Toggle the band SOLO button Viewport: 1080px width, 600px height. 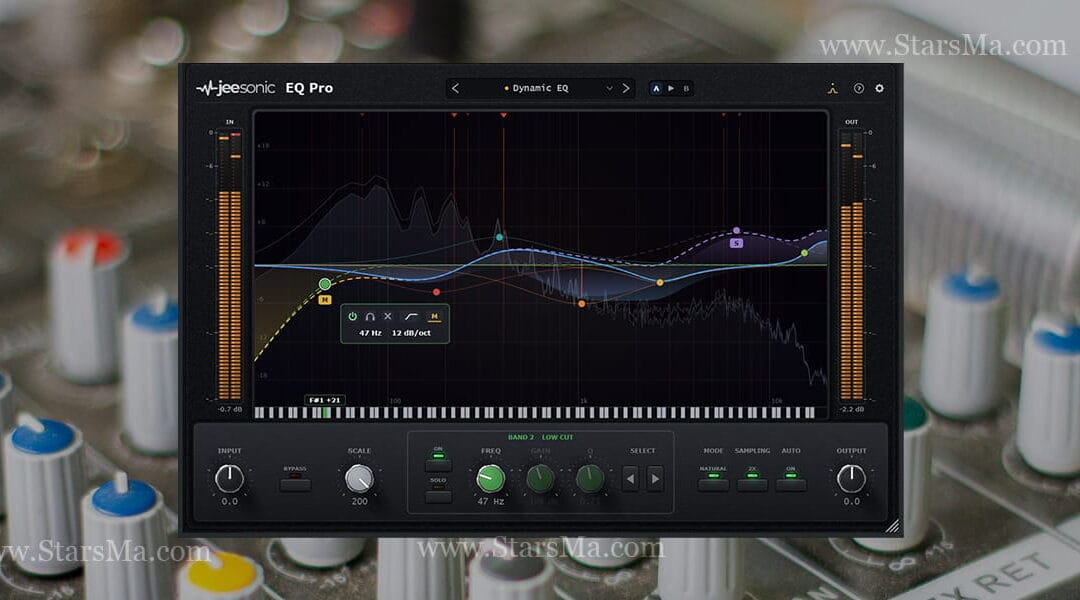click(x=438, y=495)
